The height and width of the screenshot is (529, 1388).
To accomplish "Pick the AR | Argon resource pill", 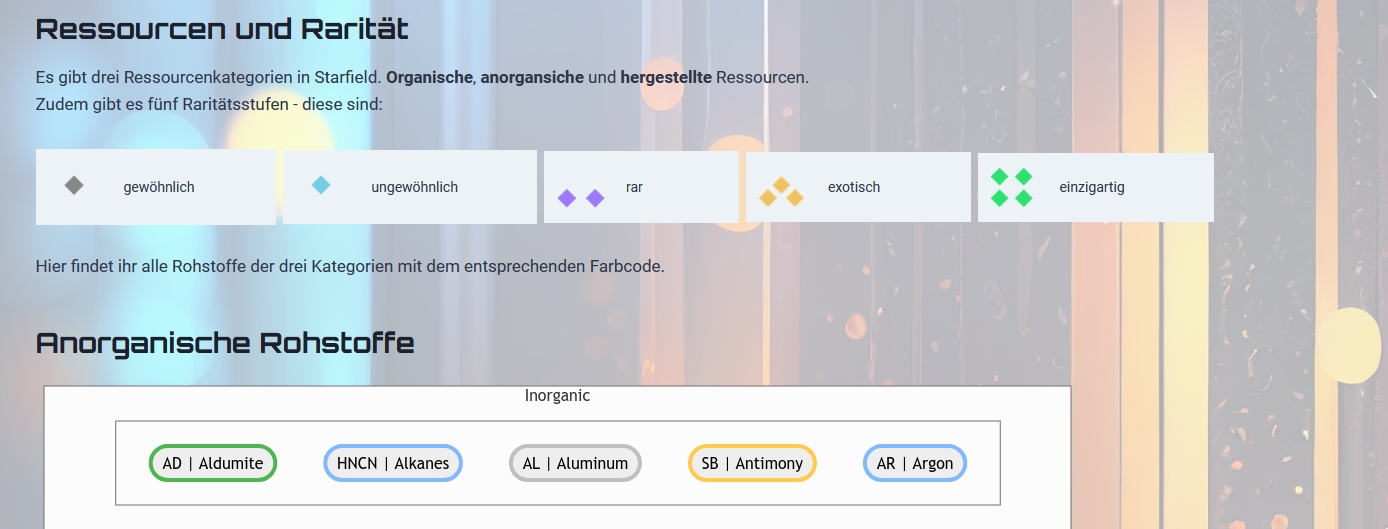I will (914, 463).
